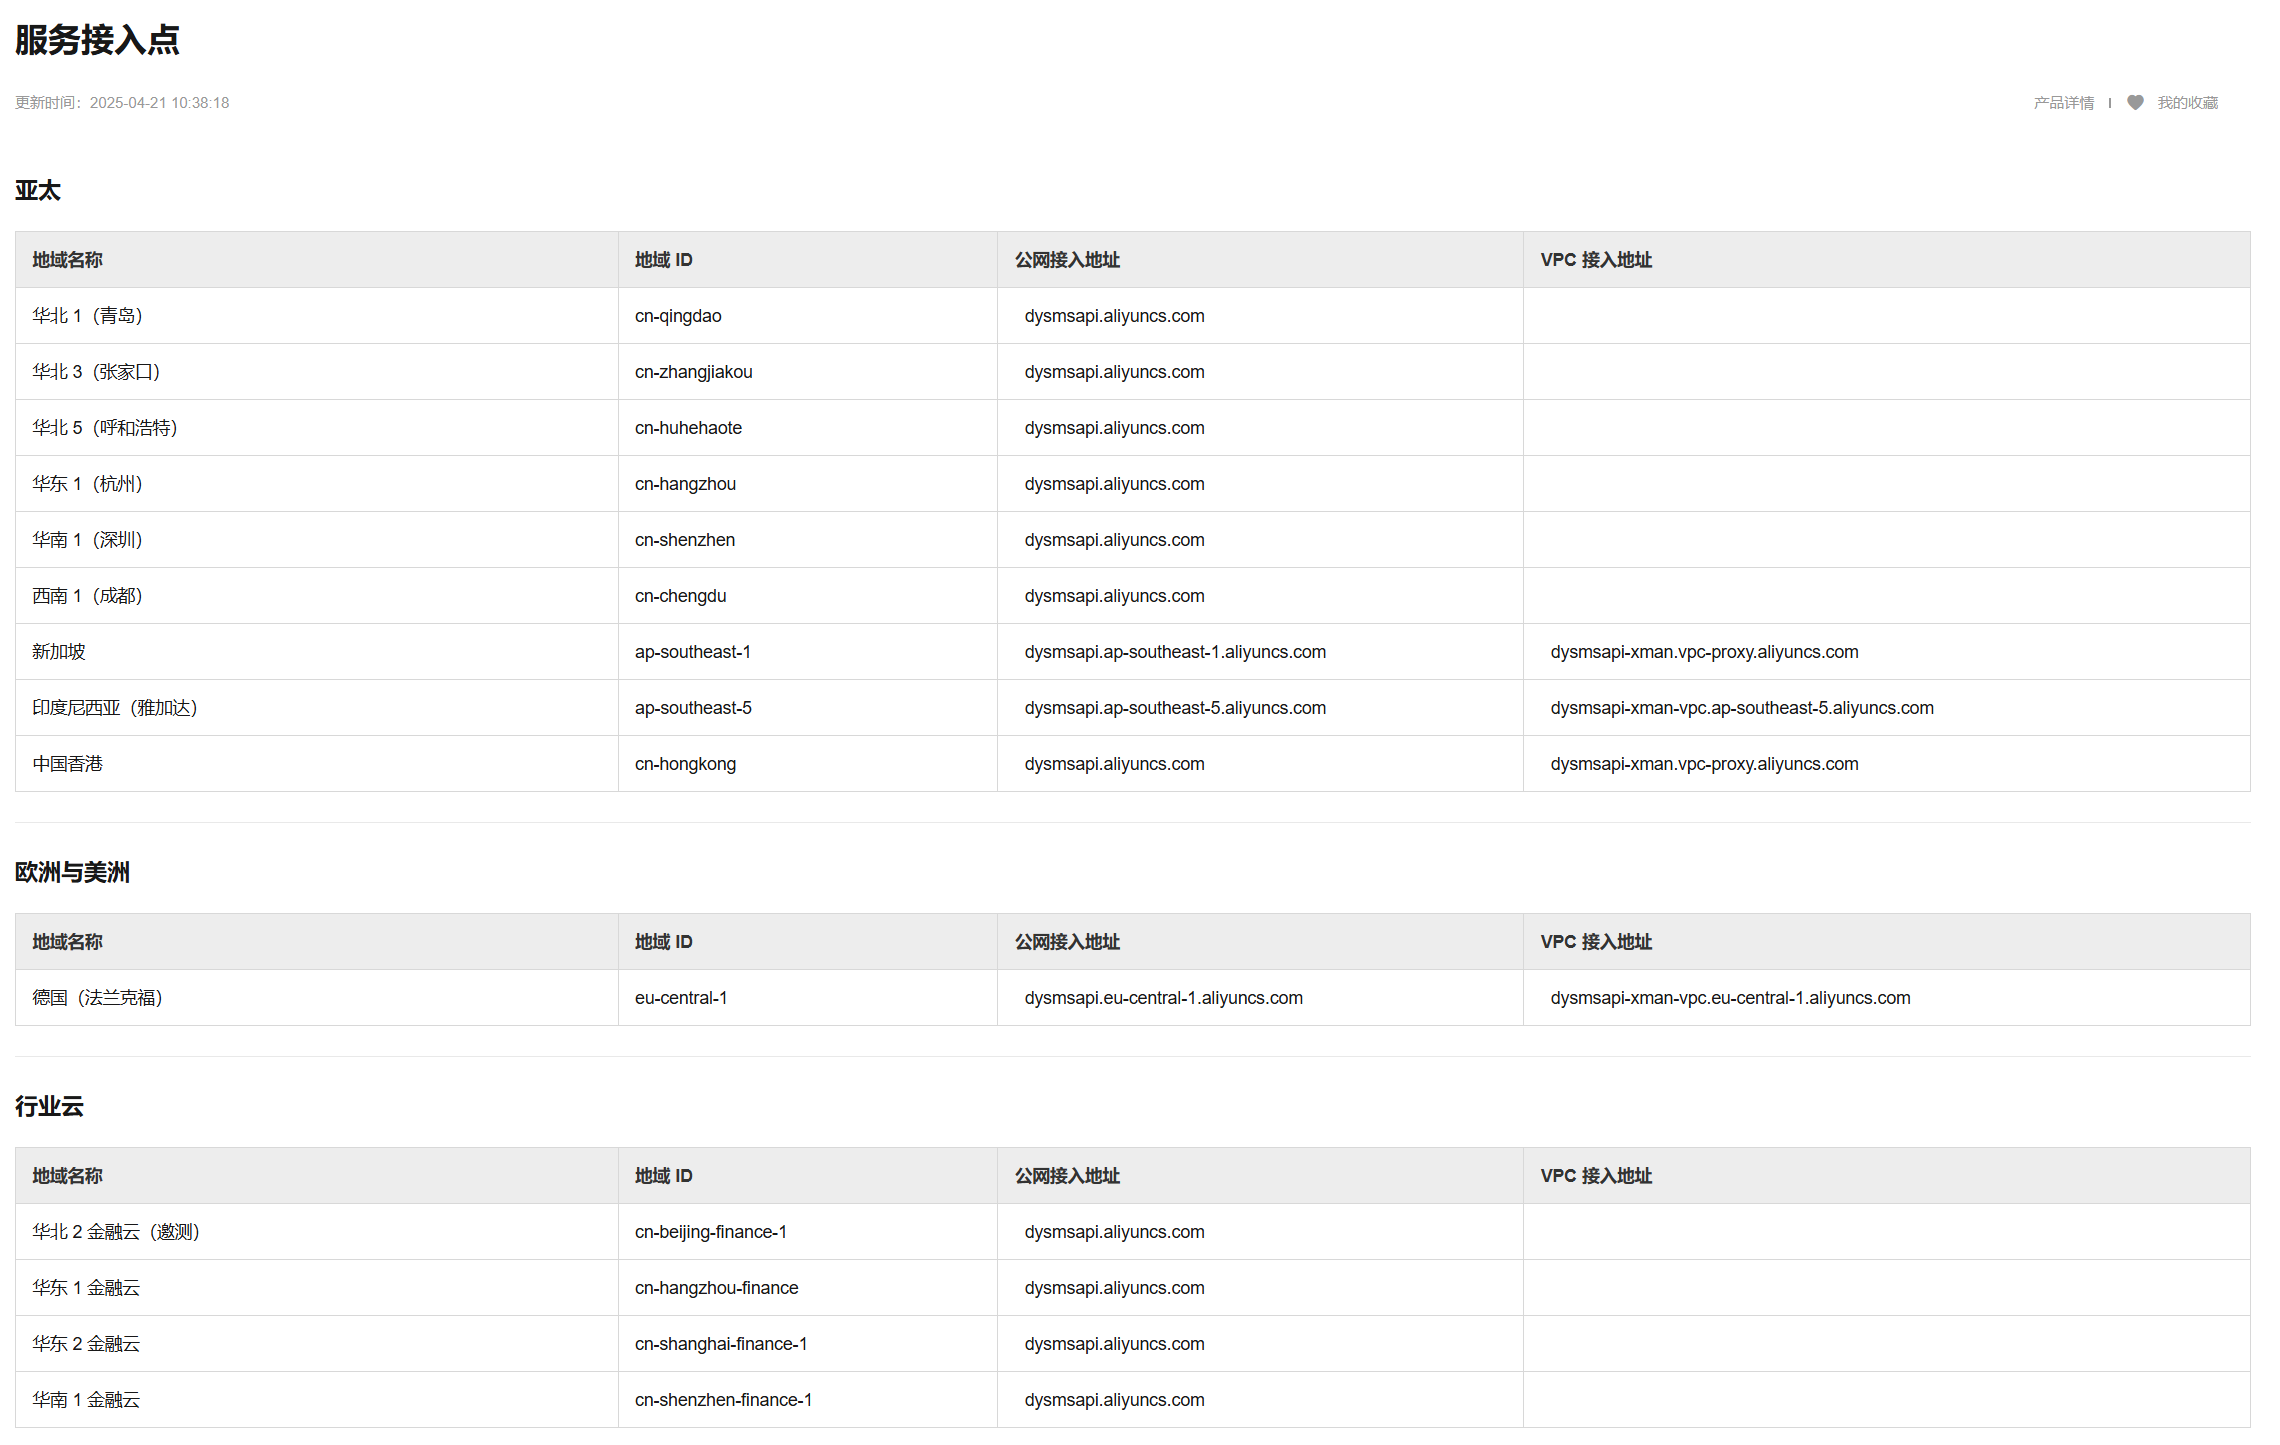Select the cn-shanghai-finance-1 region ID cell
This screenshot has width=2280, height=1445.
click(720, 1344)
